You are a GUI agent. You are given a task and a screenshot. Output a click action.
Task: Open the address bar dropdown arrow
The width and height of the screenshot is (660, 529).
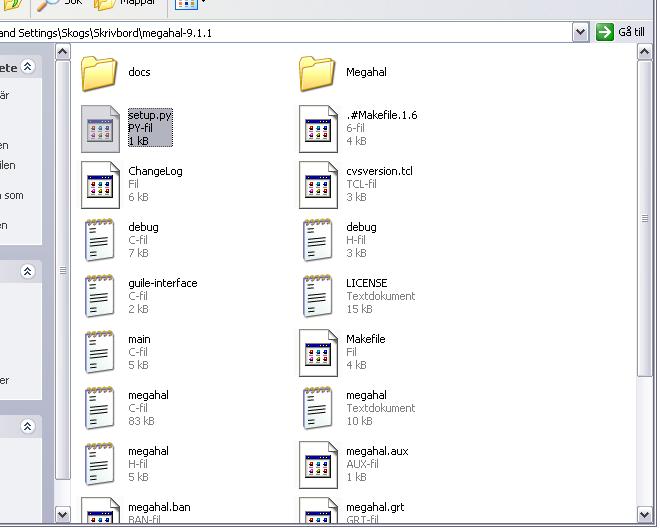tap(580, 32)
